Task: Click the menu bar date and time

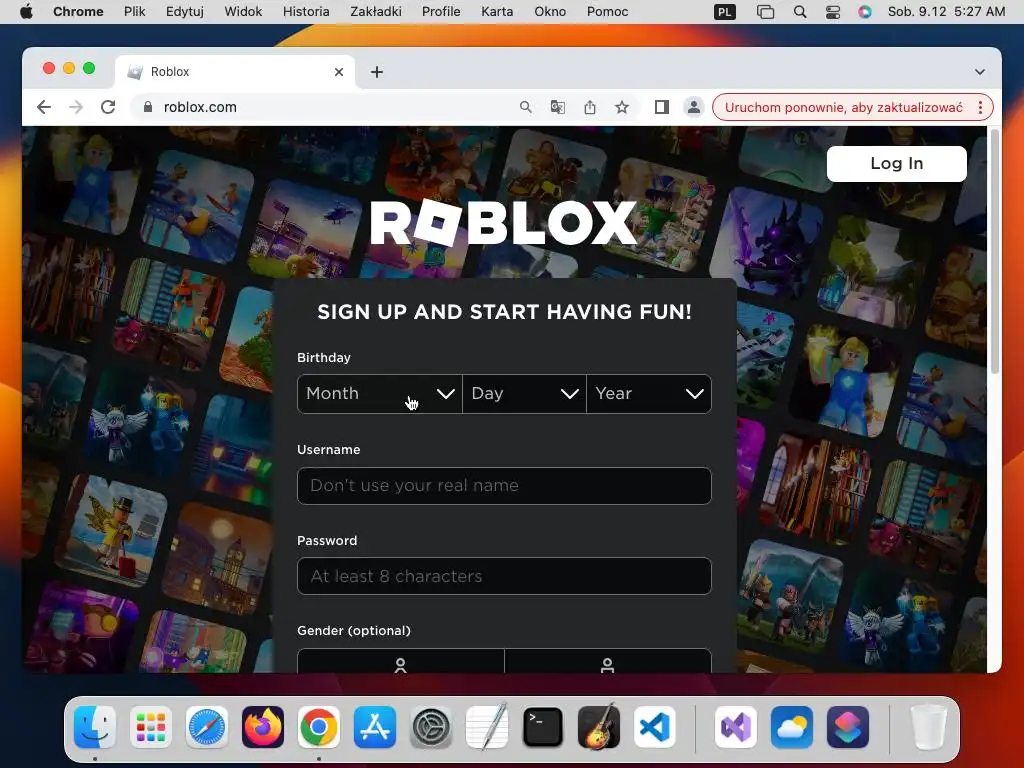Action: coord(946,12)
